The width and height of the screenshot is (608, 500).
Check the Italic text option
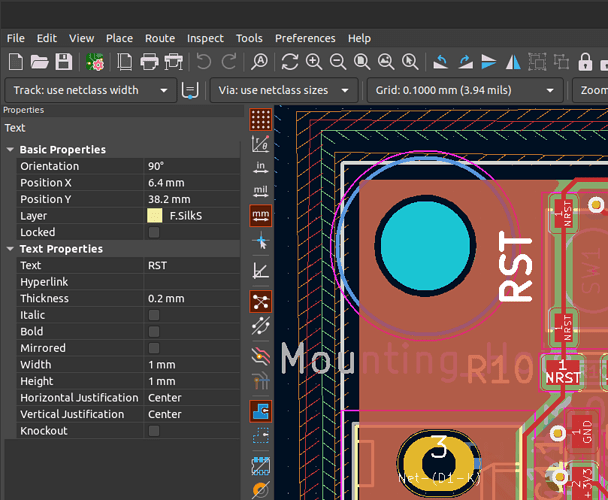coord(154,315)
